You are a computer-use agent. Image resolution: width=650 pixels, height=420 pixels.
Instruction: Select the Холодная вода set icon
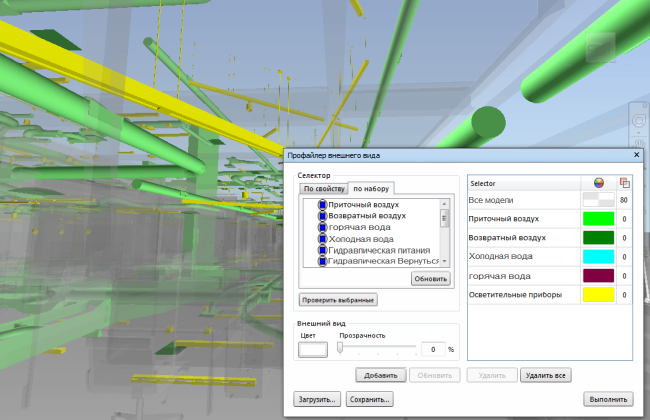[322, 239]
